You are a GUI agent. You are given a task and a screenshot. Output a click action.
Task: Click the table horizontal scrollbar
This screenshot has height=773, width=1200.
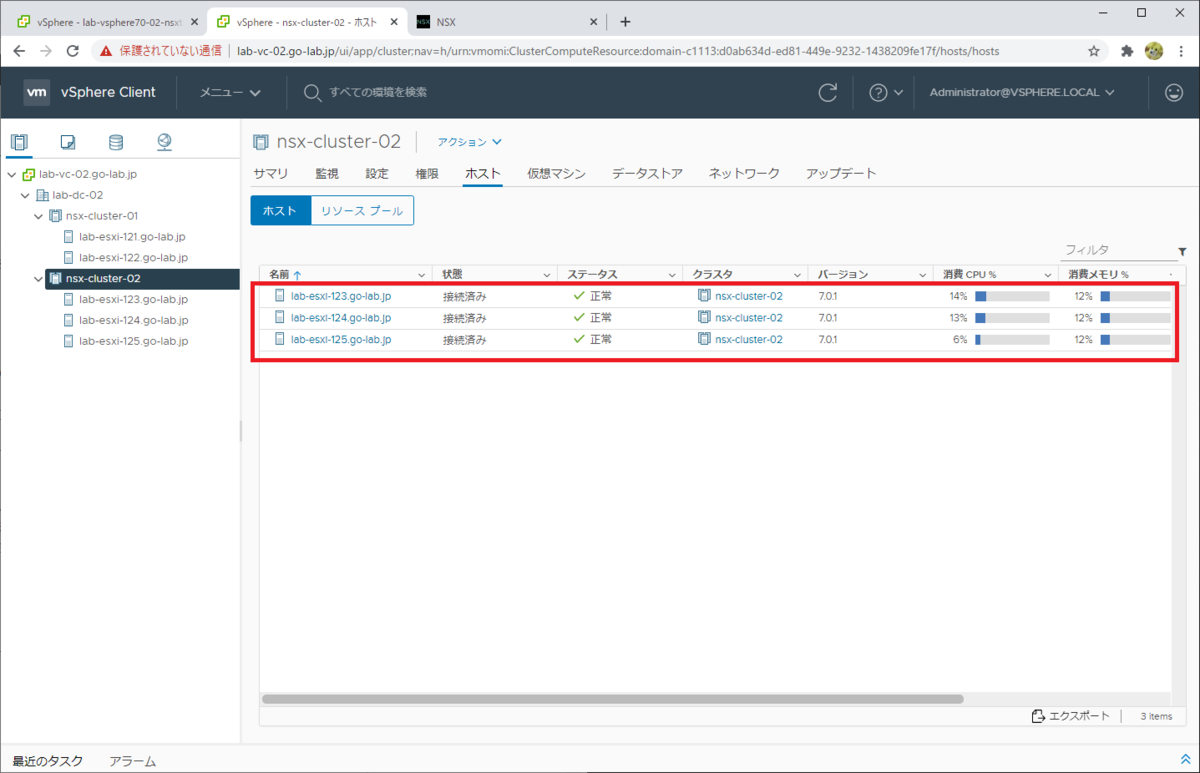612,699
